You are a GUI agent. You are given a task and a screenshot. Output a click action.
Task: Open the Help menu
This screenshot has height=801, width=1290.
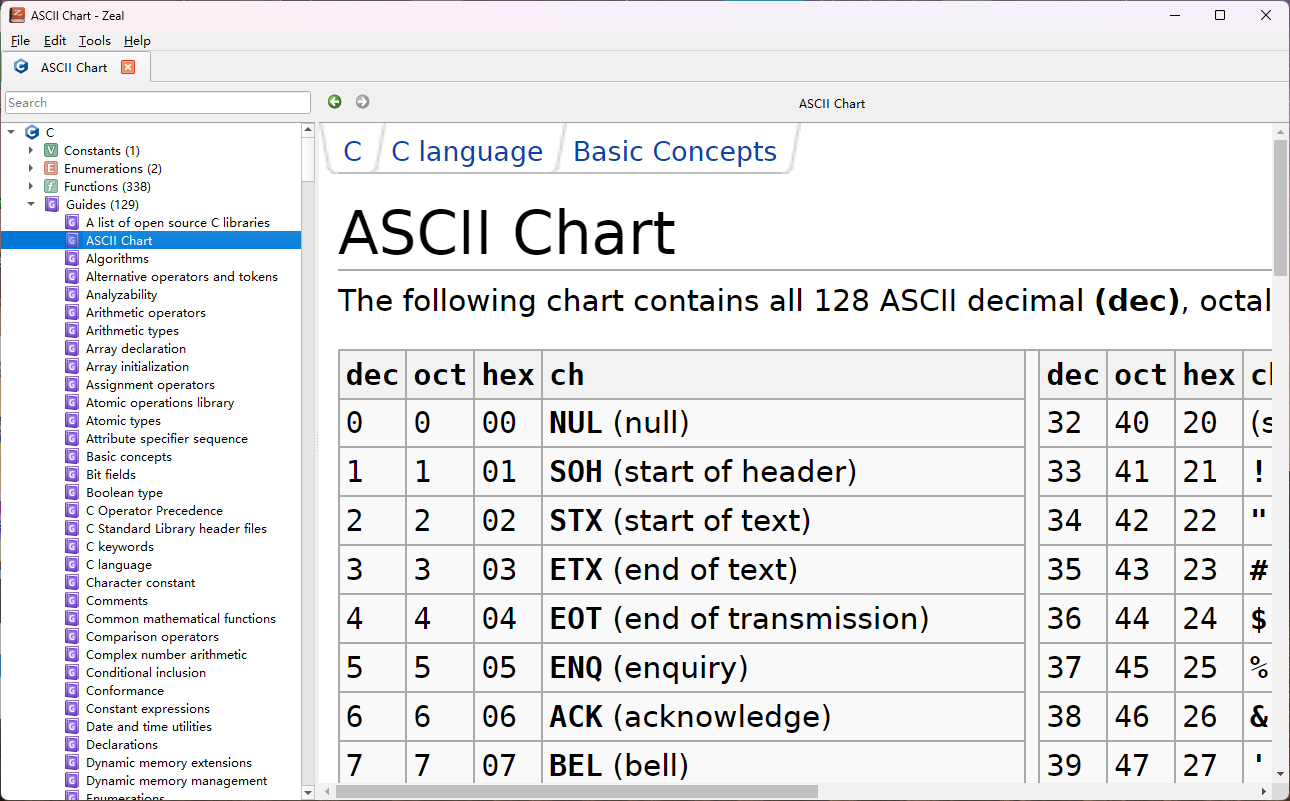[x=137, y=41]
